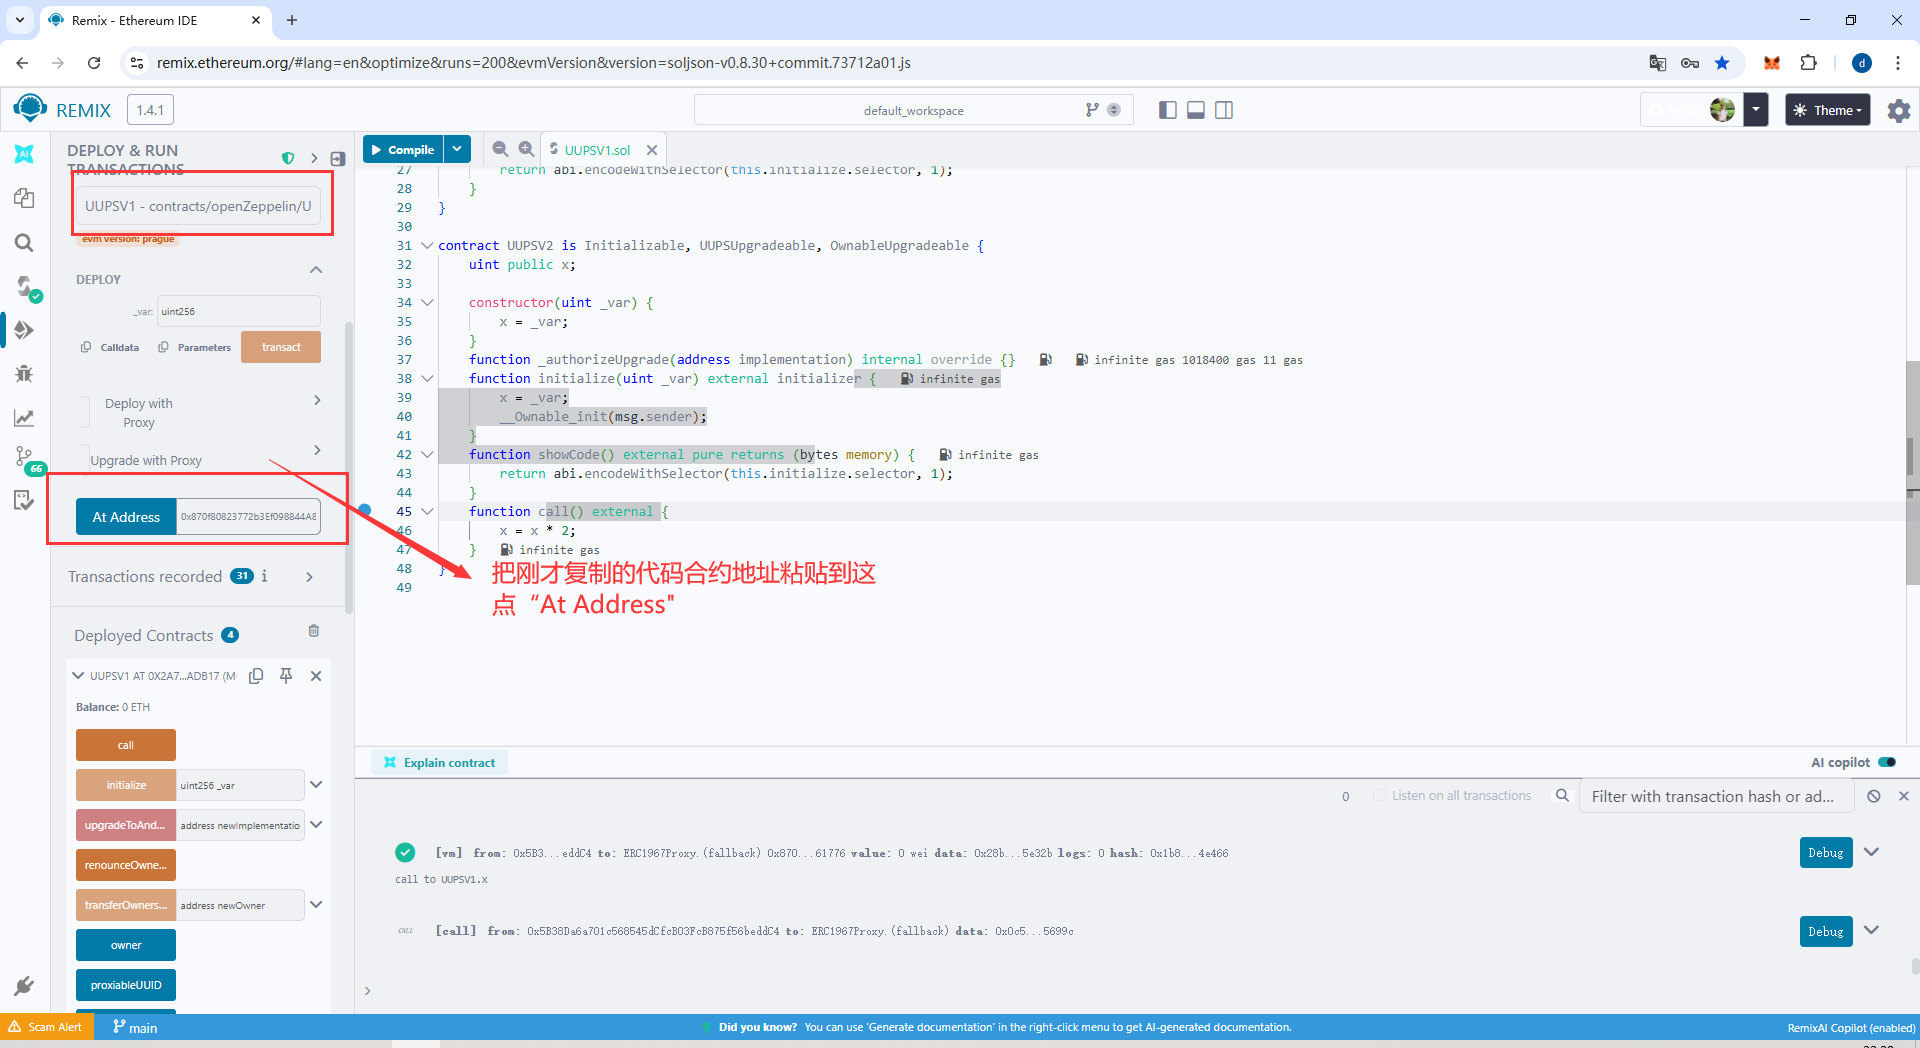This screenshot has width=1920, height=1048.
Task: Click the green shield verification icon
Action: 288,158
